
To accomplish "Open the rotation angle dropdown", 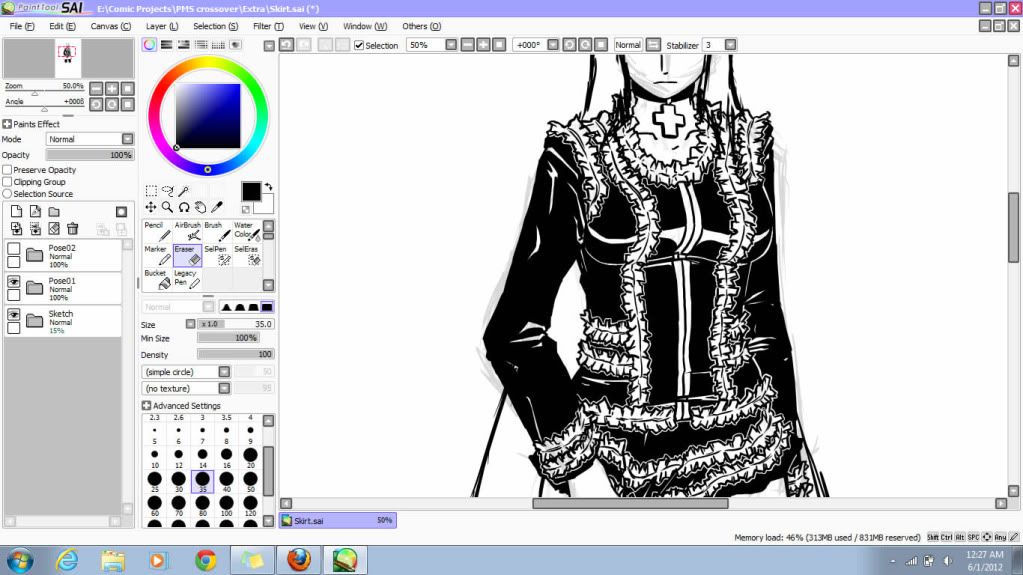I will click(553, 45).
